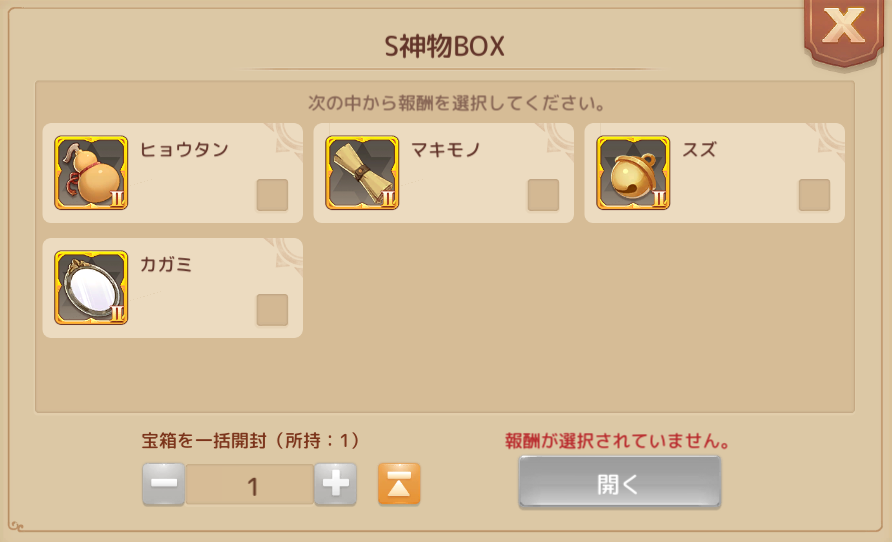Image resolution: width=892 pixels, height=542 pixels.
Task: Click the マキモノ item name label
Action: pyautogui.click(x=445, y=150)
